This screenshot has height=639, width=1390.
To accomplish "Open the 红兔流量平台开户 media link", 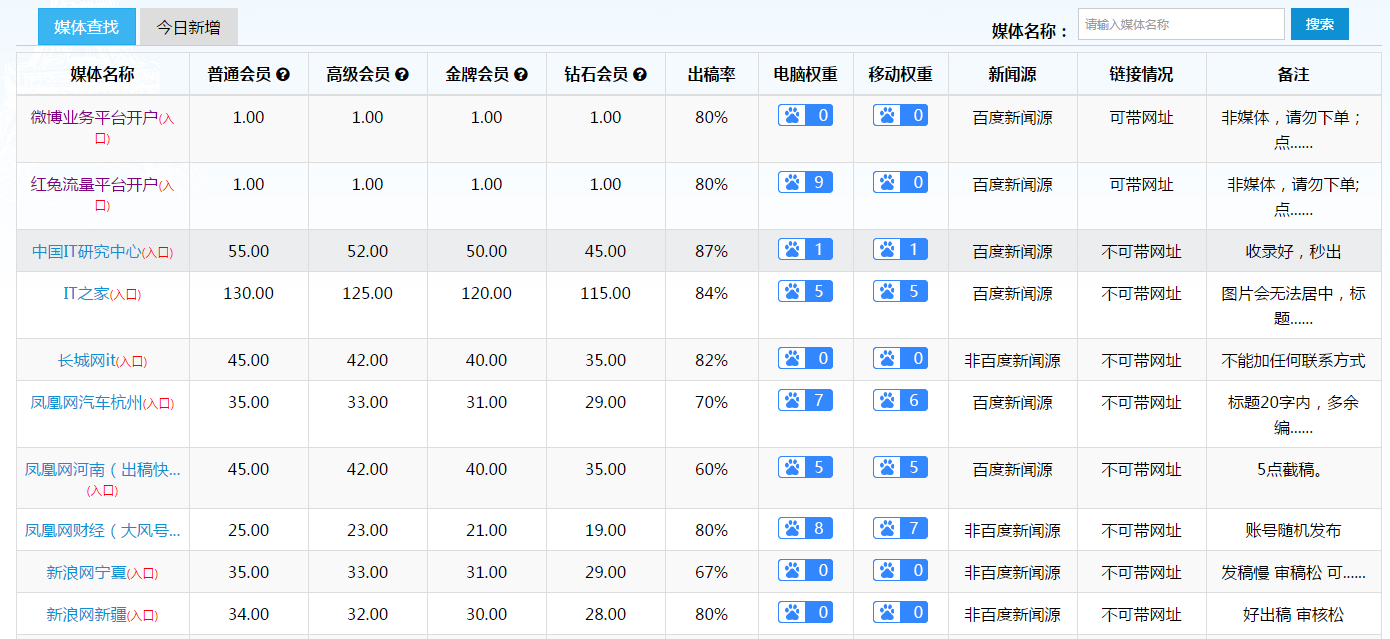I will 94,185.
